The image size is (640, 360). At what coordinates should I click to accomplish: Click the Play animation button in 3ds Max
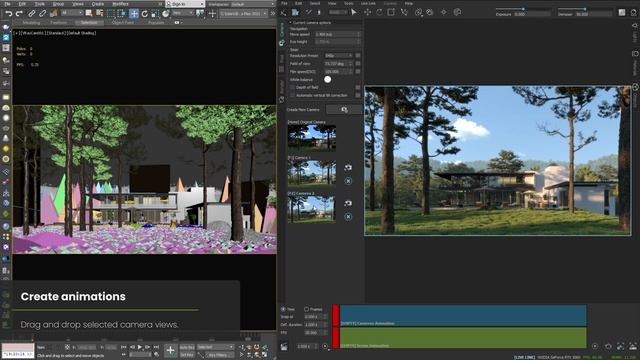[x=140, y=347]
